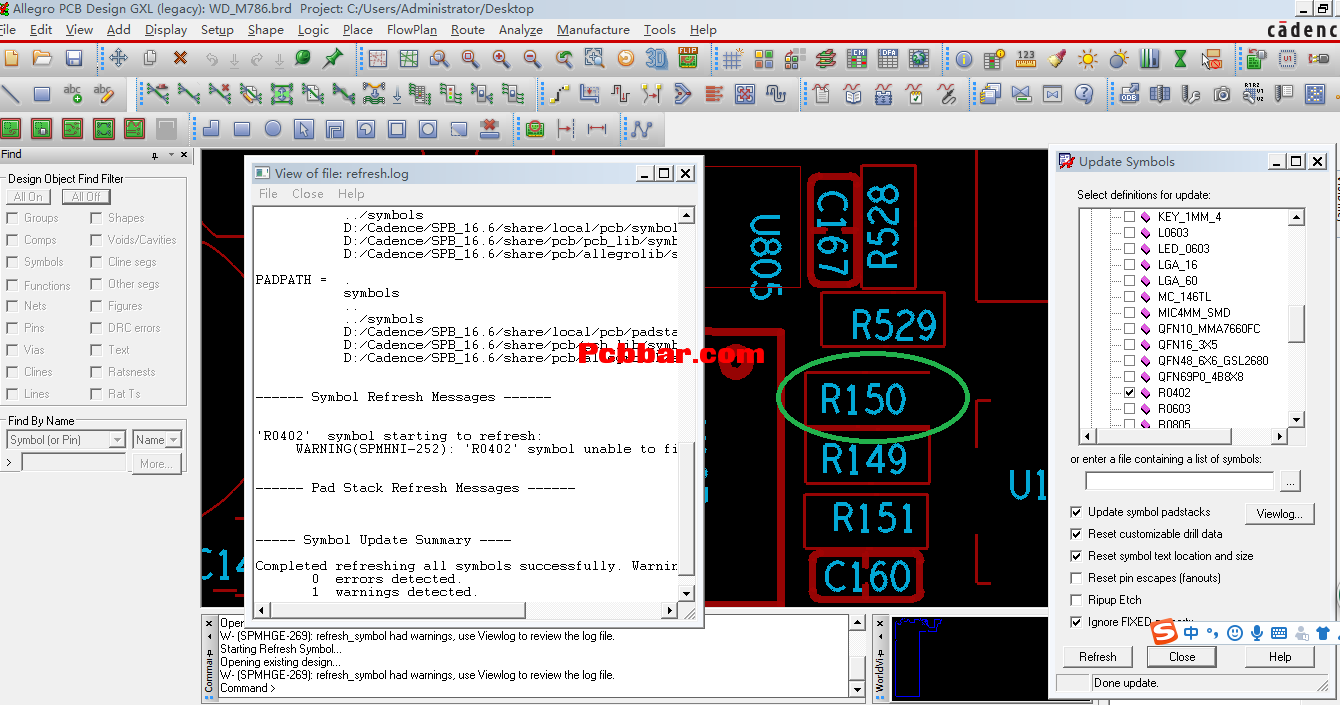The height and width of the screenshot is (705, 1340).
Task: Check the L0603 symbol checkbox
Action: [x=1130, y=233]
